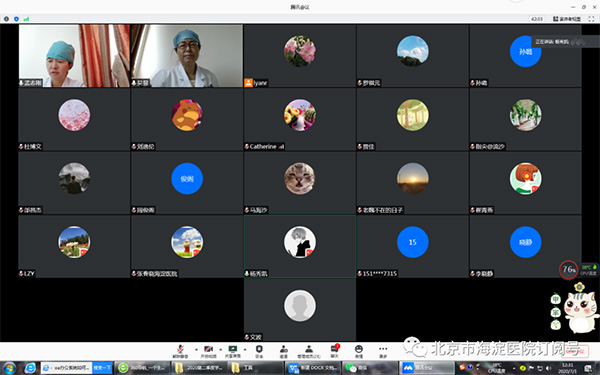
Task: Select the Catherine participant tile
Action: pos(300,119)
